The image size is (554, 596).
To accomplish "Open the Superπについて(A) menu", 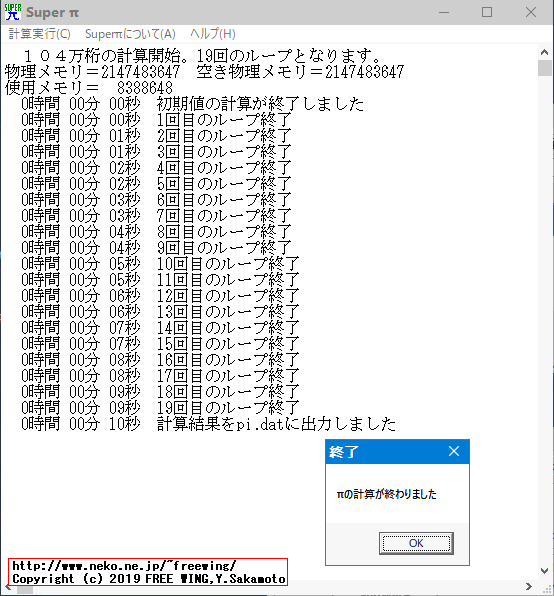I will (130, 34).
